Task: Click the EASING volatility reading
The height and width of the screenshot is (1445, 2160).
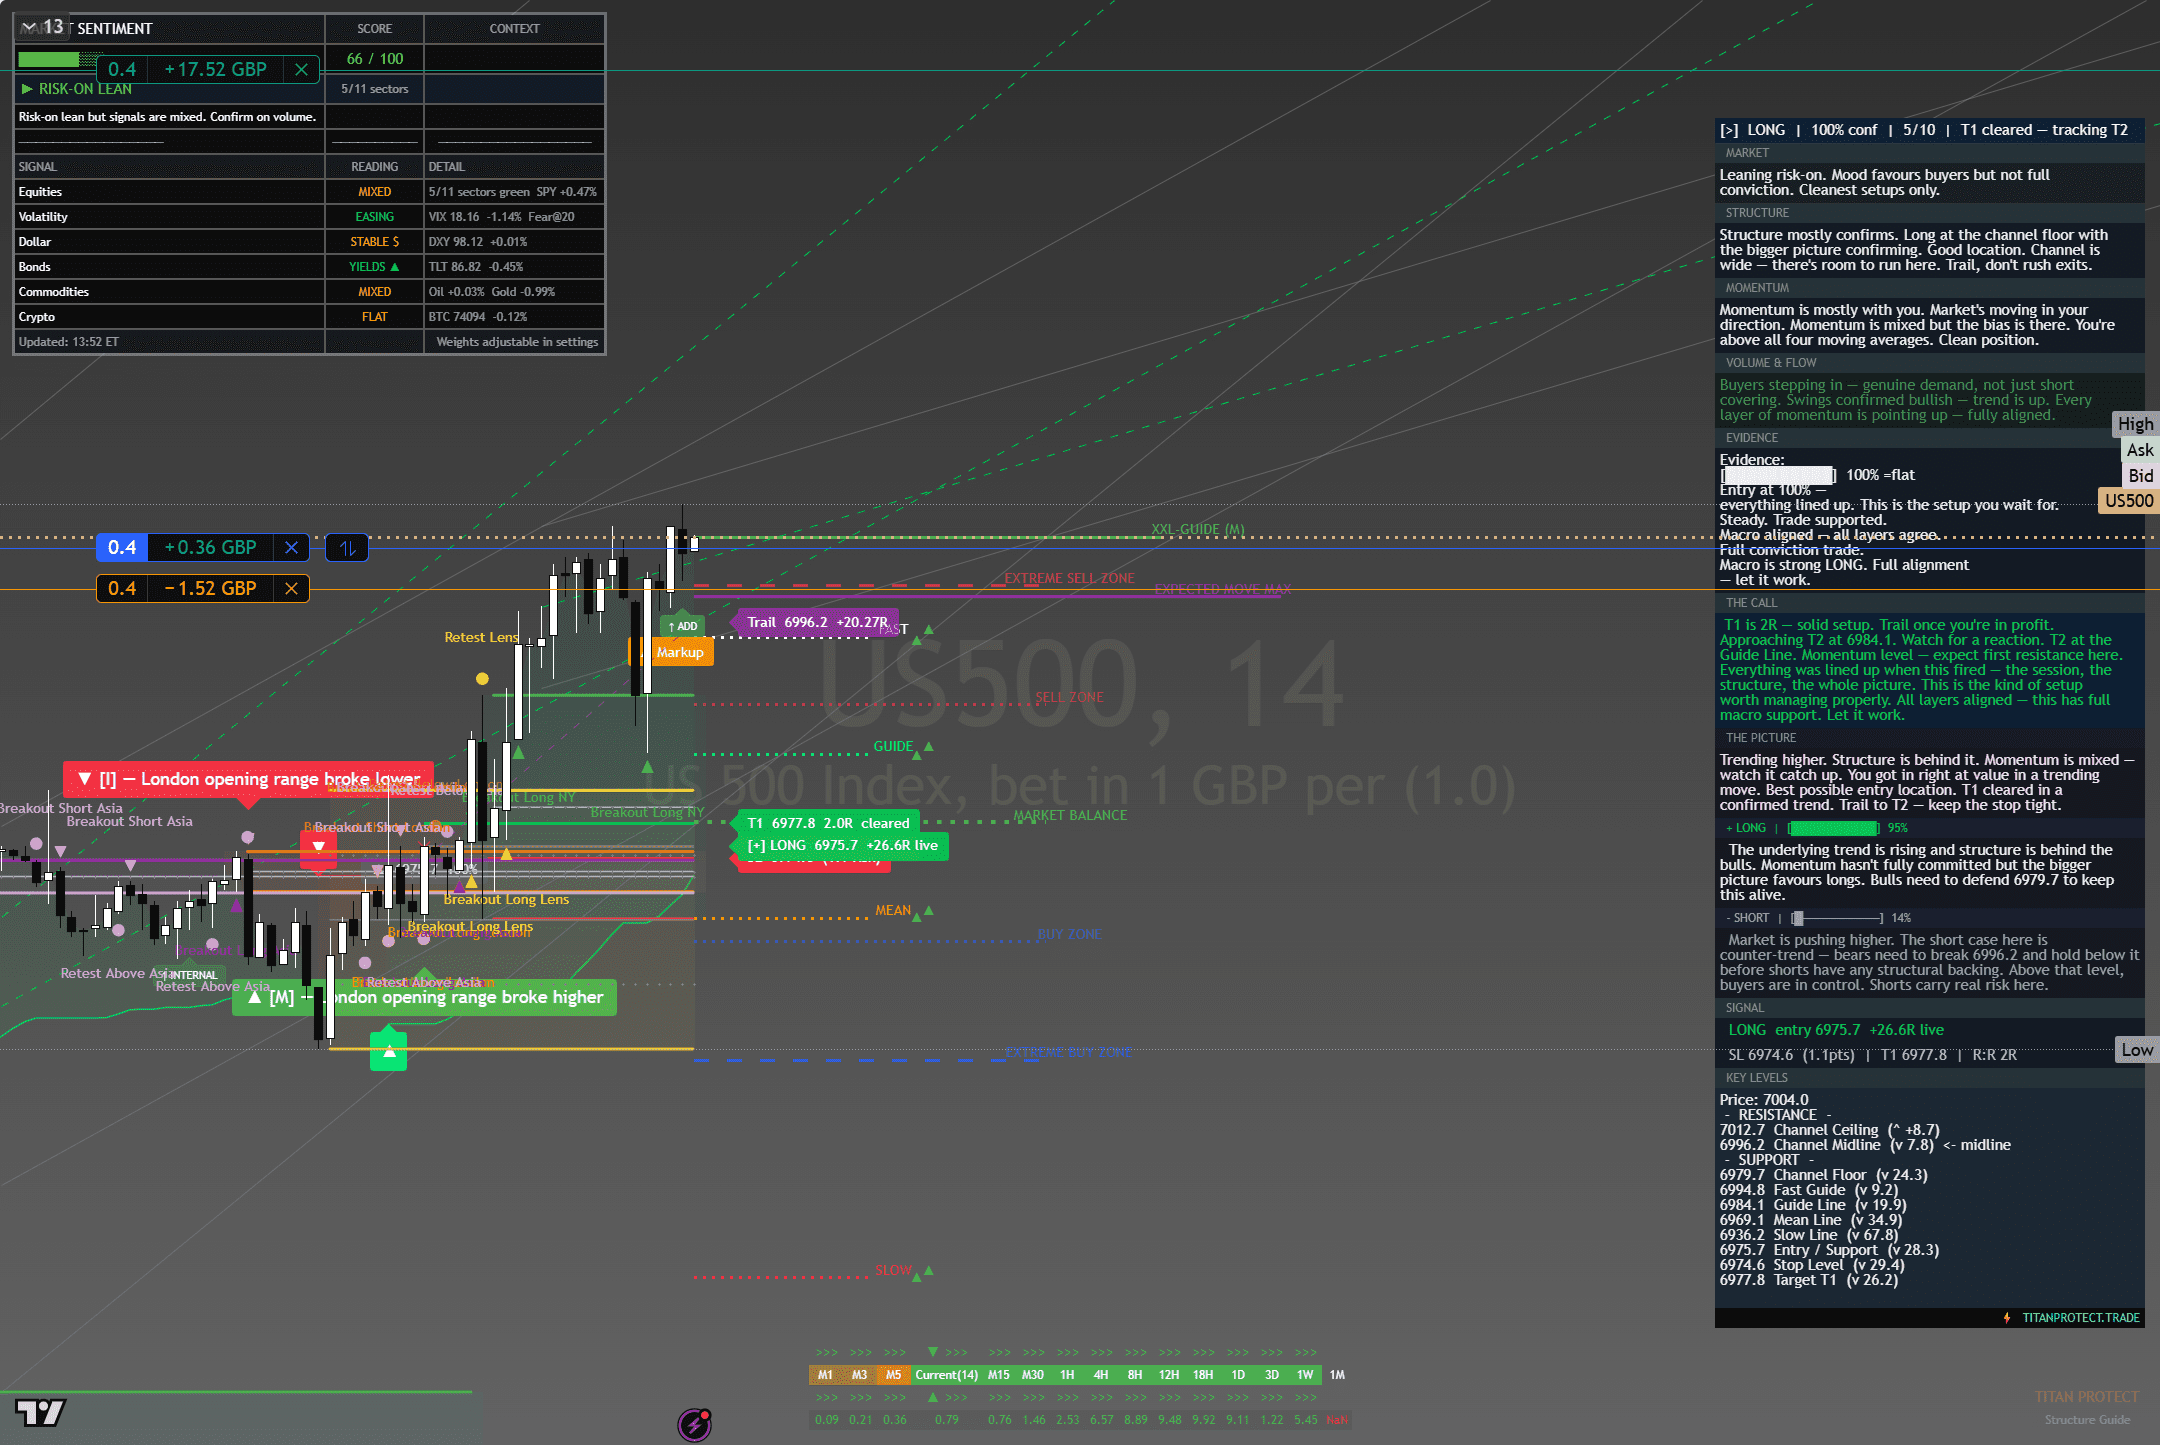Action: coord(375,217)
